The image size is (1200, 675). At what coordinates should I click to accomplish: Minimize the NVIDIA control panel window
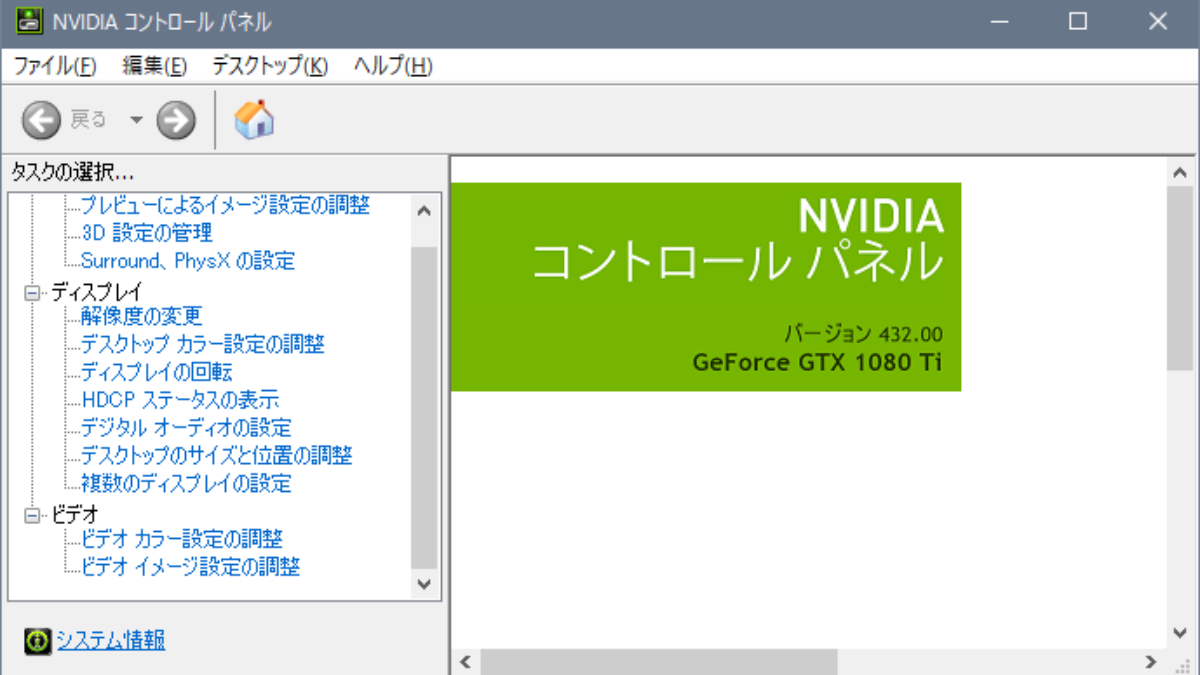(x=998, y=22)
